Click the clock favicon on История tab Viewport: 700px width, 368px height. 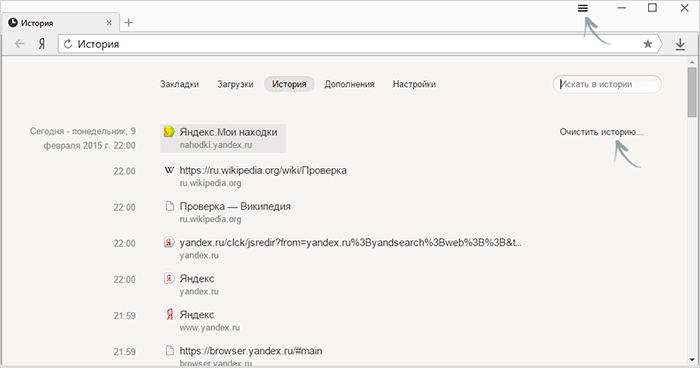pos(12,22)
